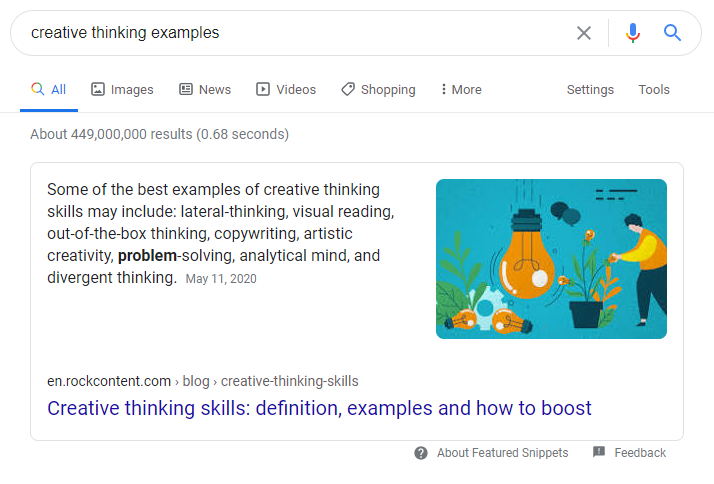
Task: Open the Tools filter options
Action: (x=654, y=89)
